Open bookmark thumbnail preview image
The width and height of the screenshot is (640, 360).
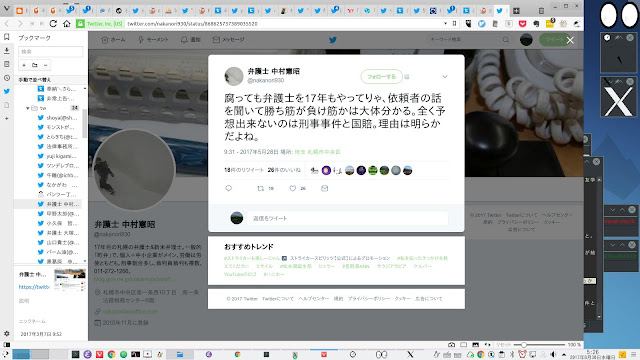point(70,280)
